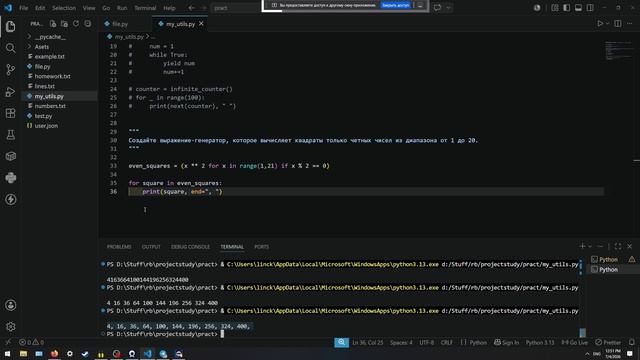640x360 pixels.
Task: Collapse all folders in Explorer
Action: pos(88,24)
